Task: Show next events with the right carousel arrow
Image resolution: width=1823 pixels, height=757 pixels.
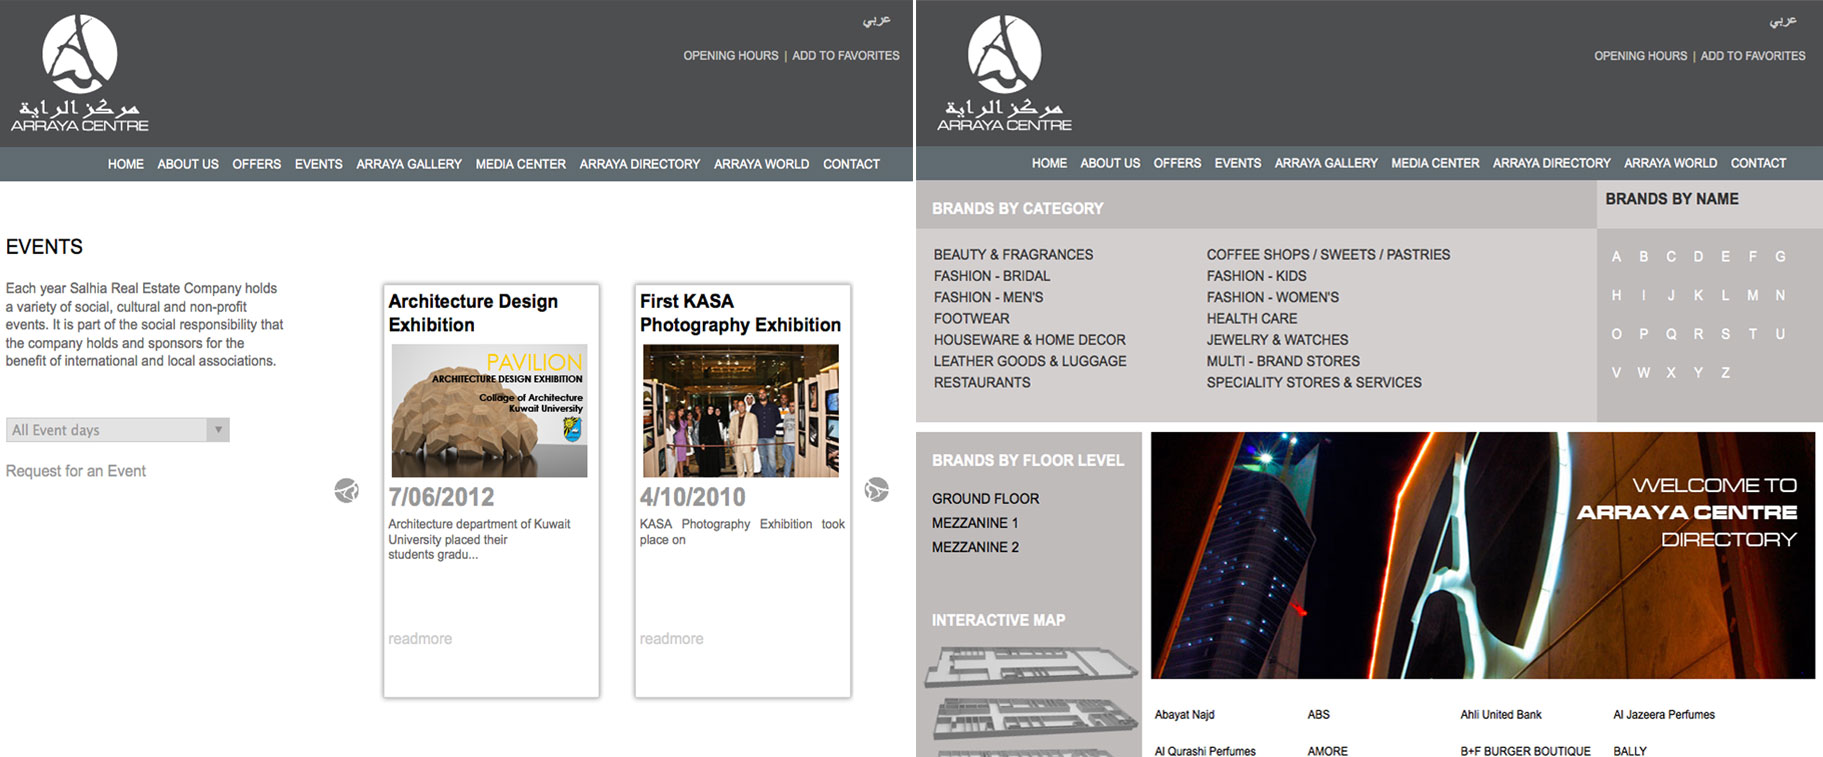Action: click(x=876, y=490)
